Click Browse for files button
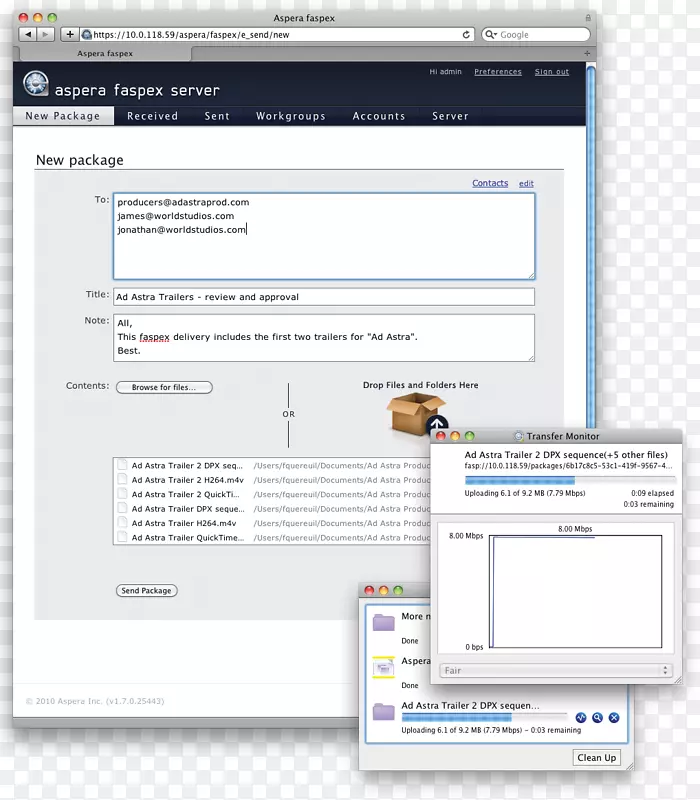Screen dimensions: 700x800 (164, 387)
